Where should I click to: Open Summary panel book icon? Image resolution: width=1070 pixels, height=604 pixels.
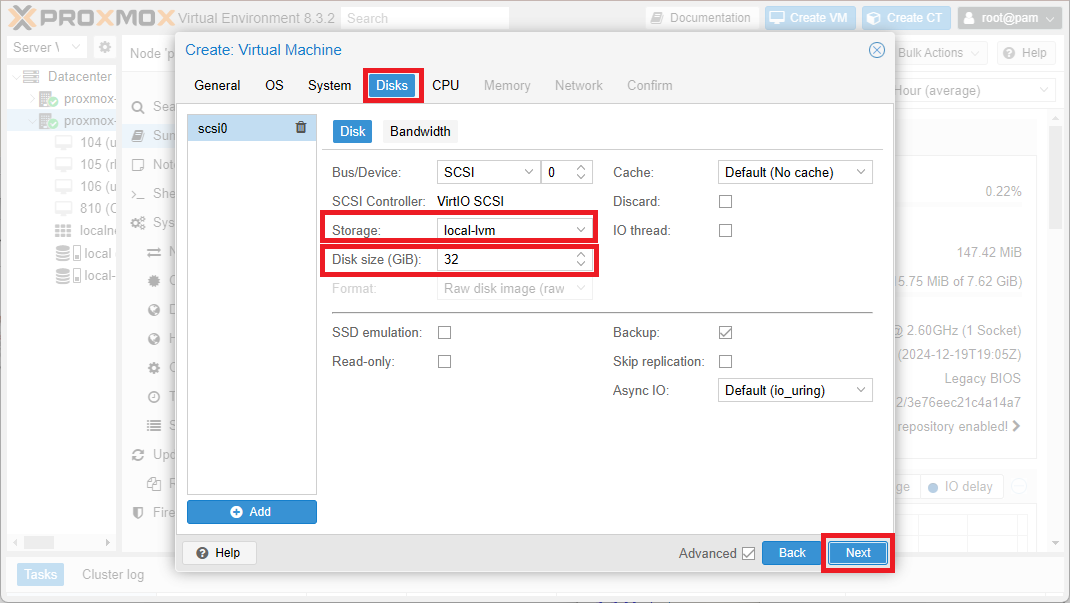(x=138, y=136)
